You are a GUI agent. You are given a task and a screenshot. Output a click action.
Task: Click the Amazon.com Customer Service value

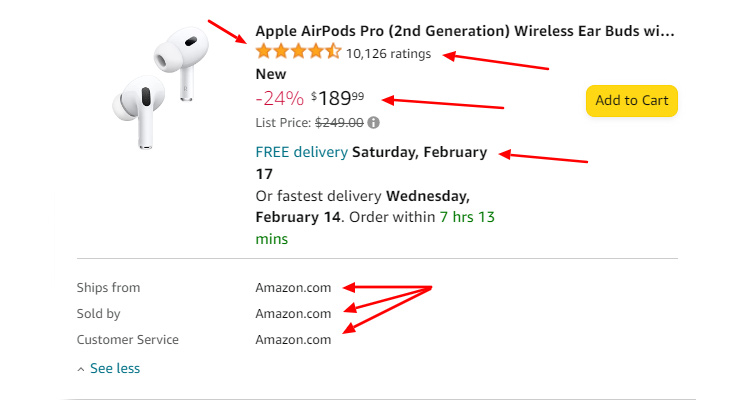tap(293, 340)
